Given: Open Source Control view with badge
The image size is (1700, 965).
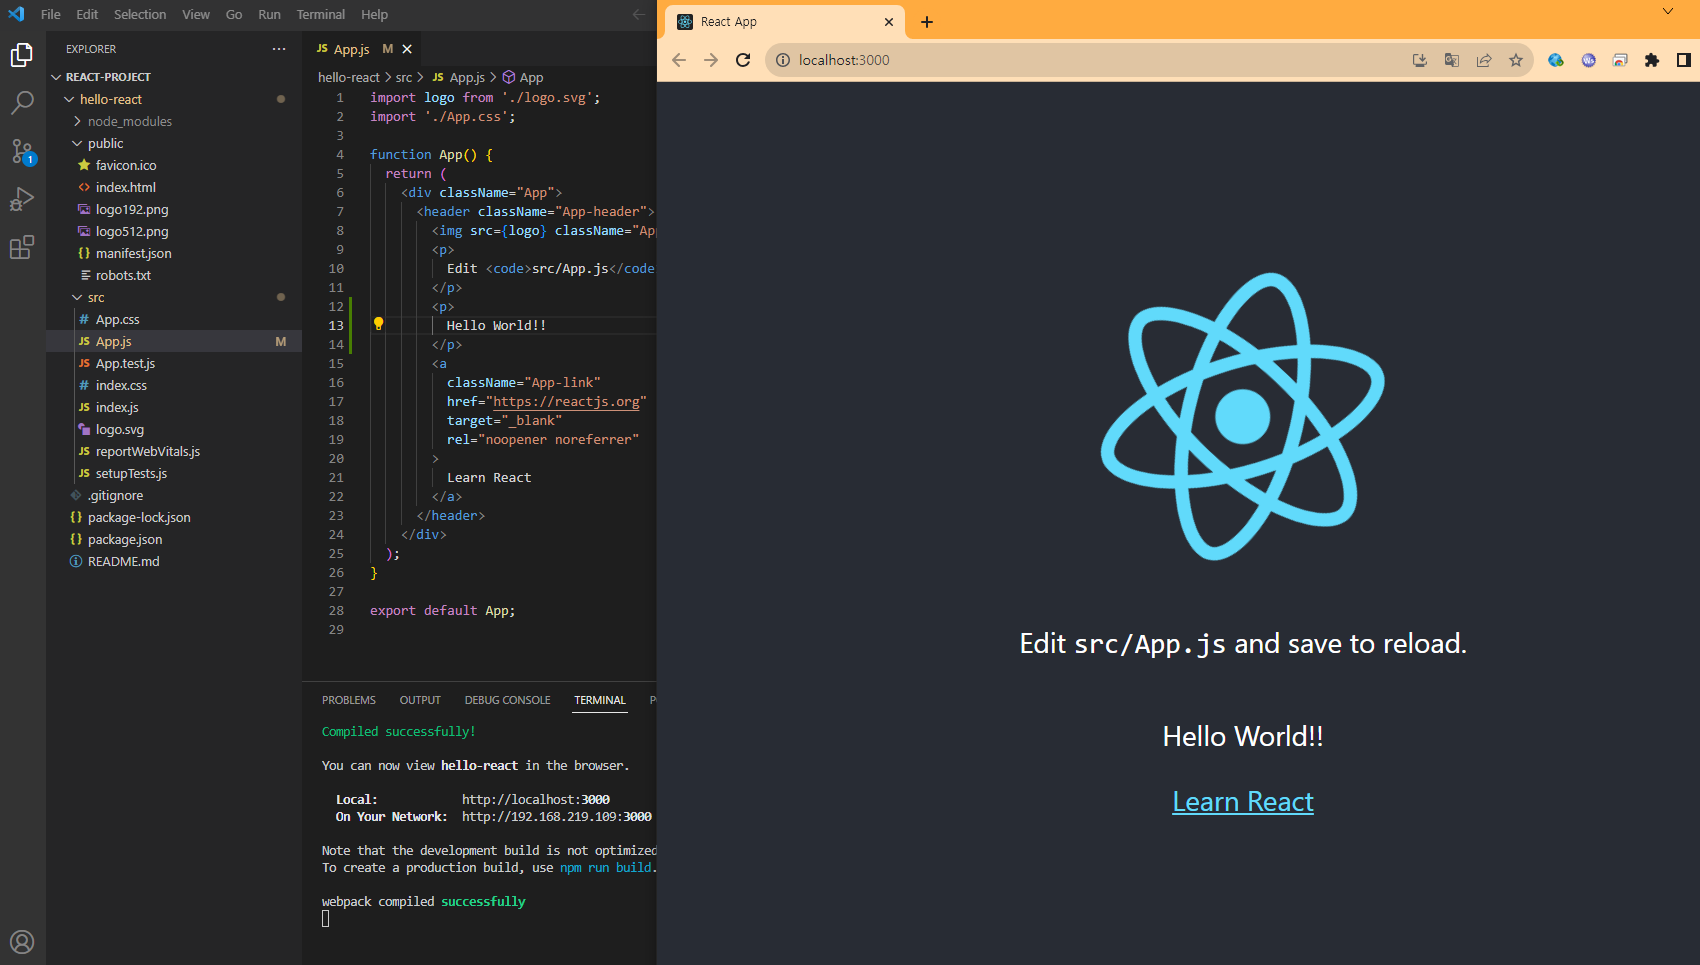Looking at the screenshot, I should pyautogui.click(x=22, y=151).
